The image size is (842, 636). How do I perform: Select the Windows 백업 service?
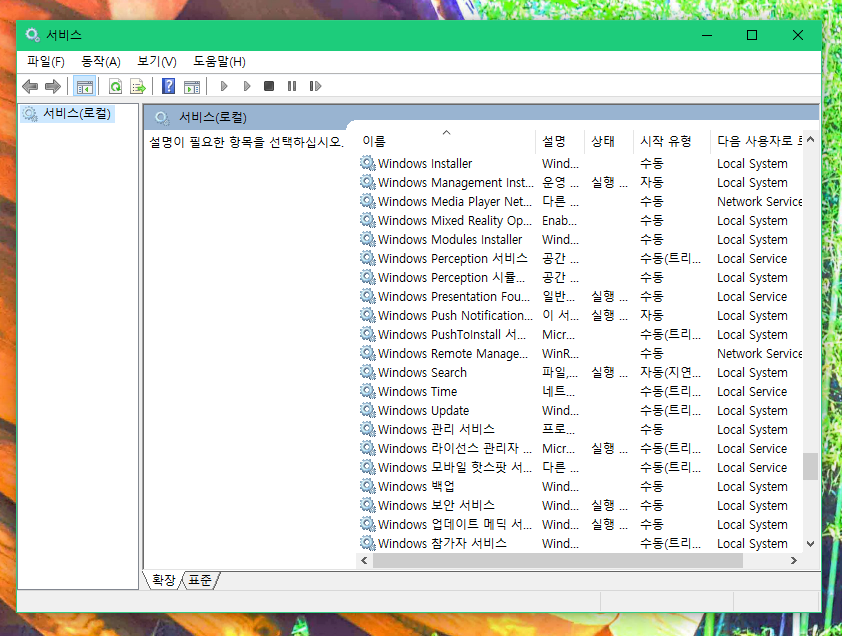[581, 486]
